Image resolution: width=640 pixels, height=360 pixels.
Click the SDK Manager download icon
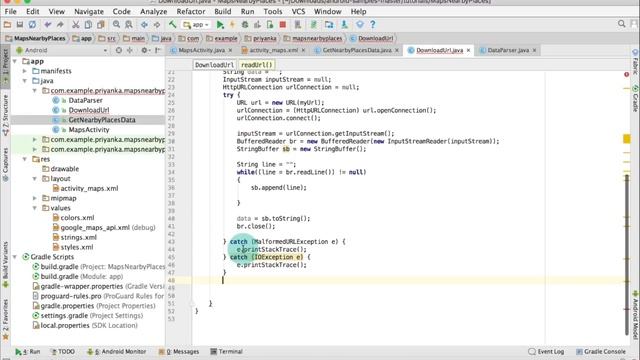click(344, 25)
